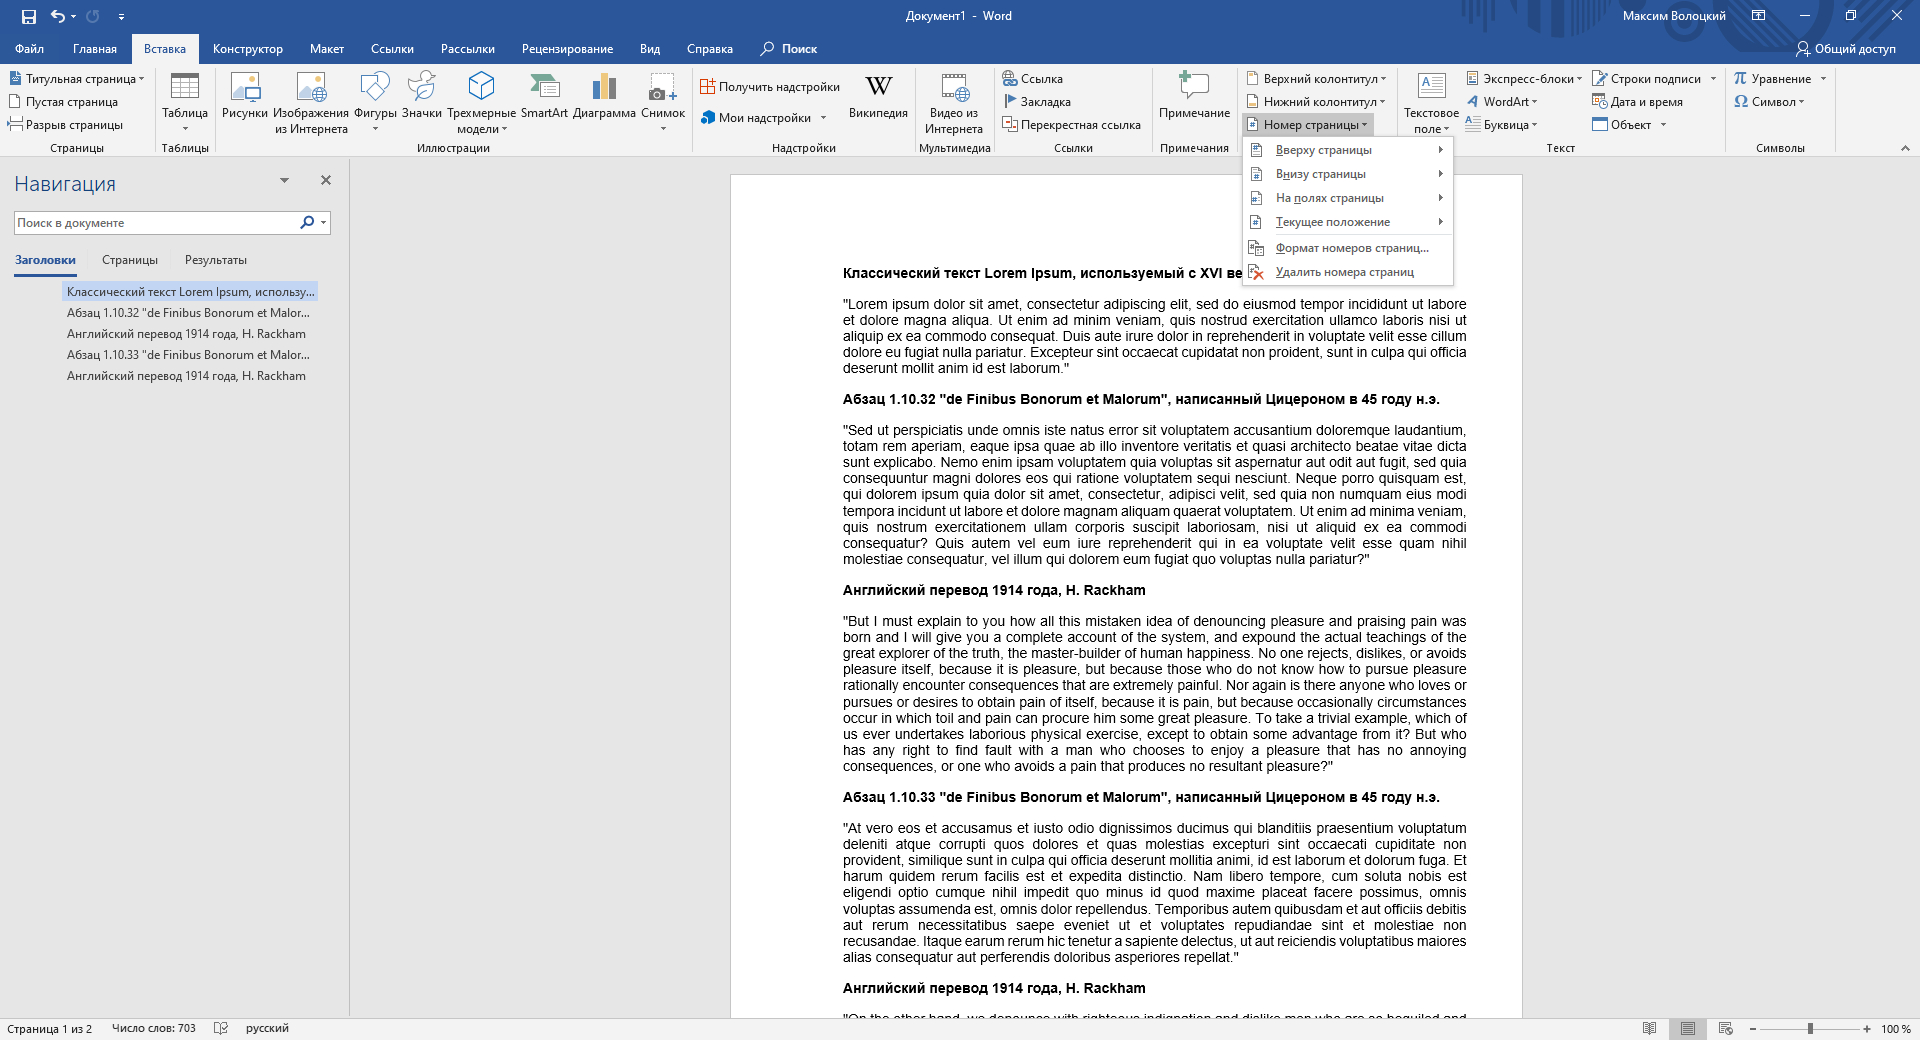Insert a Закладка bookmark
The height and width of the screenshot is (1040, 1920).
[x=1037, y=102]
